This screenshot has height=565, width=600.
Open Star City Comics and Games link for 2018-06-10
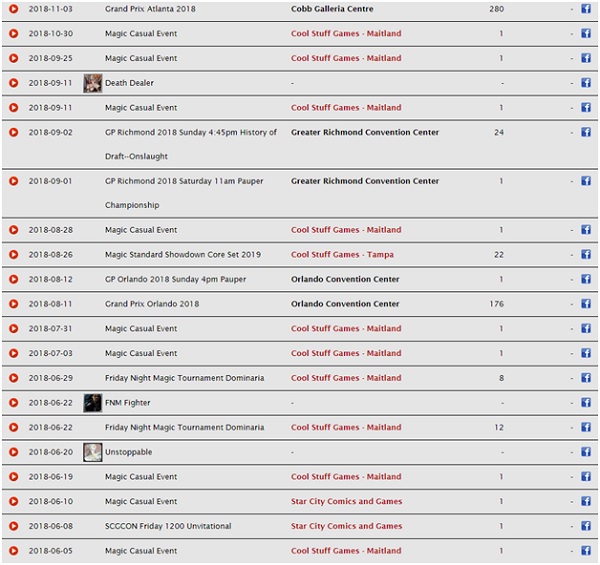point(346,502)
